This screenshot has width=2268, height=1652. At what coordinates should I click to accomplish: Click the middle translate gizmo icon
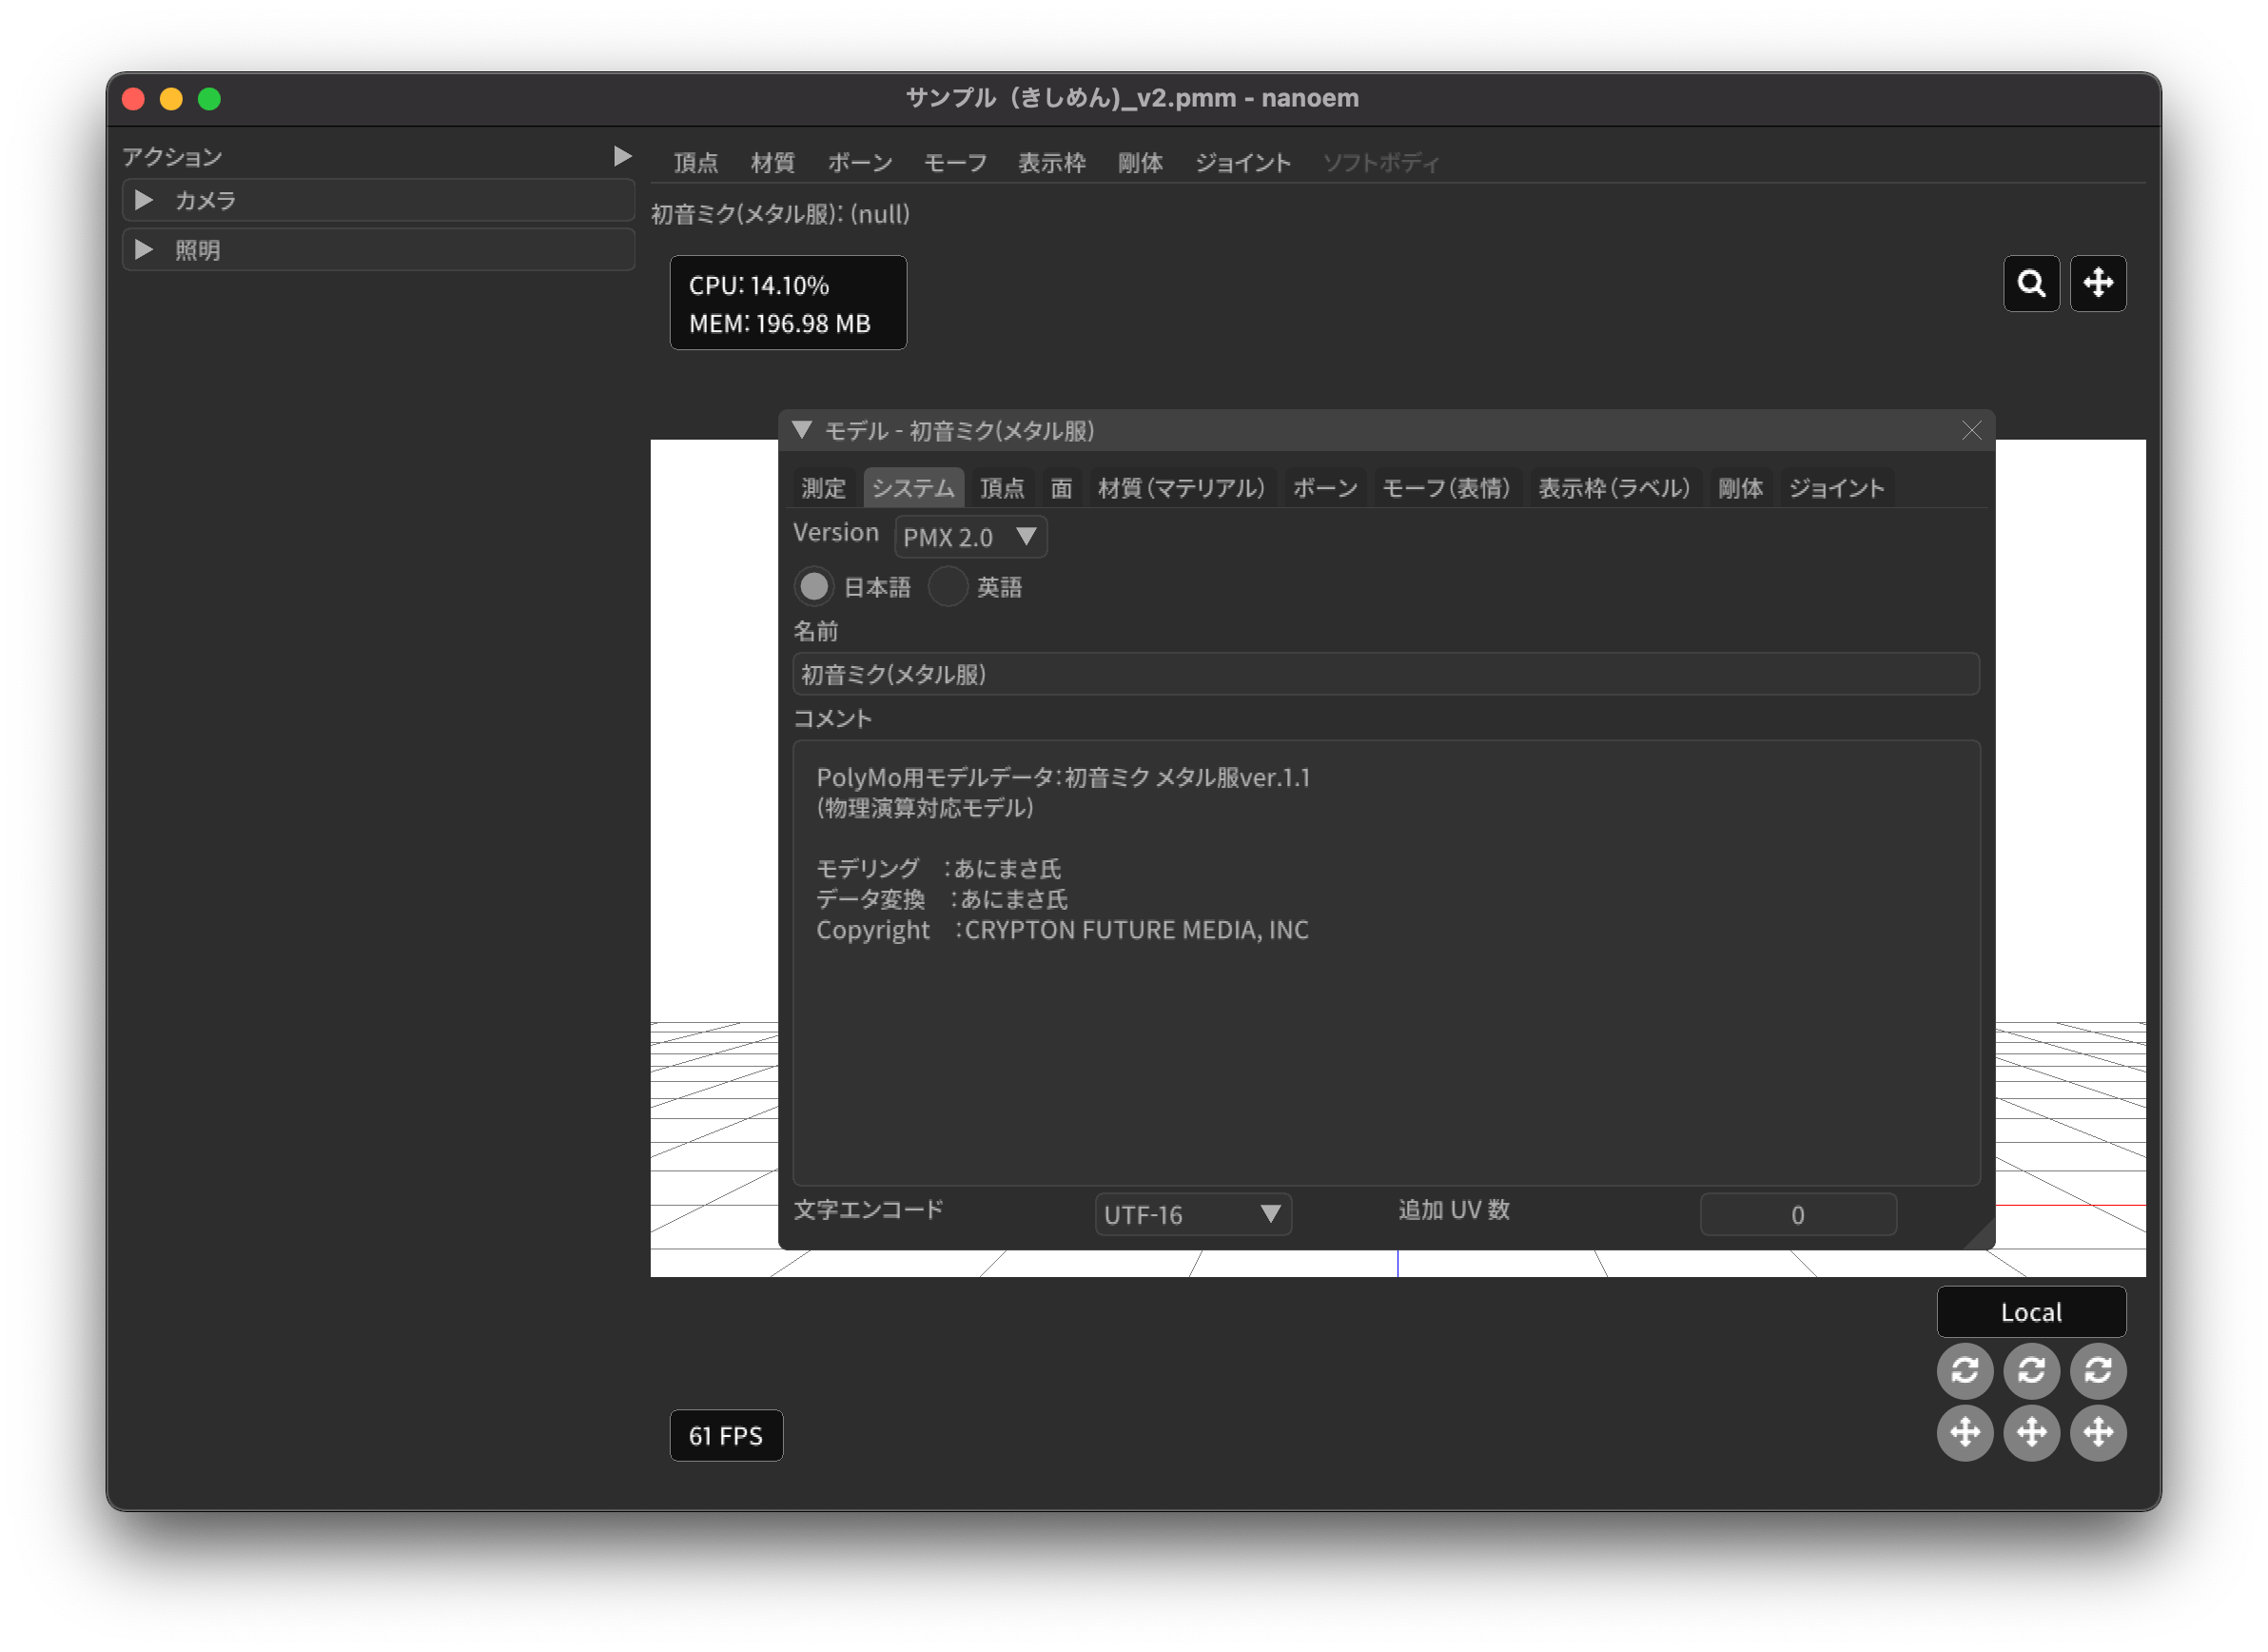(x=2031, y=1432)
